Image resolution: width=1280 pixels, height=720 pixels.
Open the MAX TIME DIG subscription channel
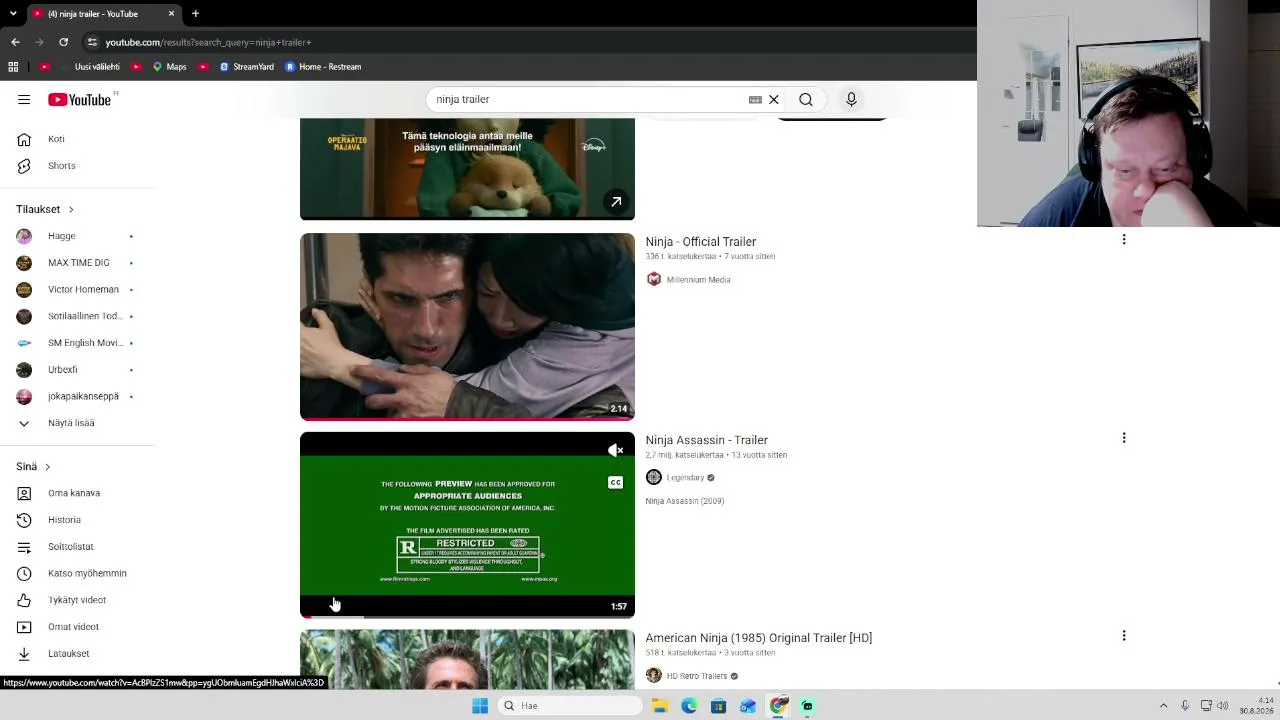point(77,263)
